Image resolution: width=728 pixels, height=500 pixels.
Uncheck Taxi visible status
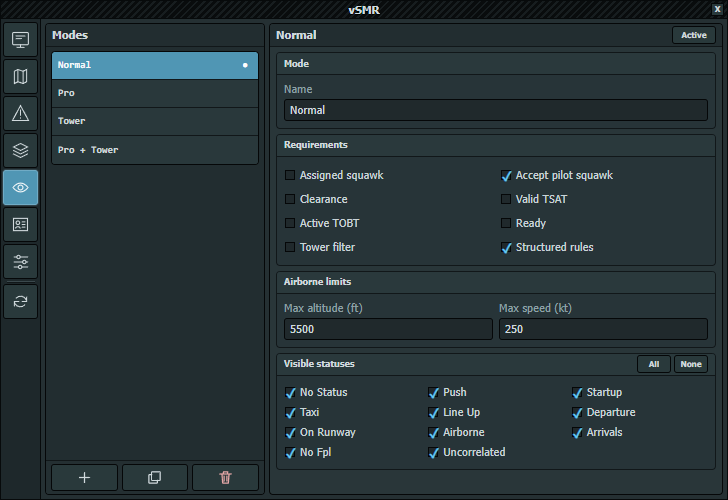(x=290, y=412)
